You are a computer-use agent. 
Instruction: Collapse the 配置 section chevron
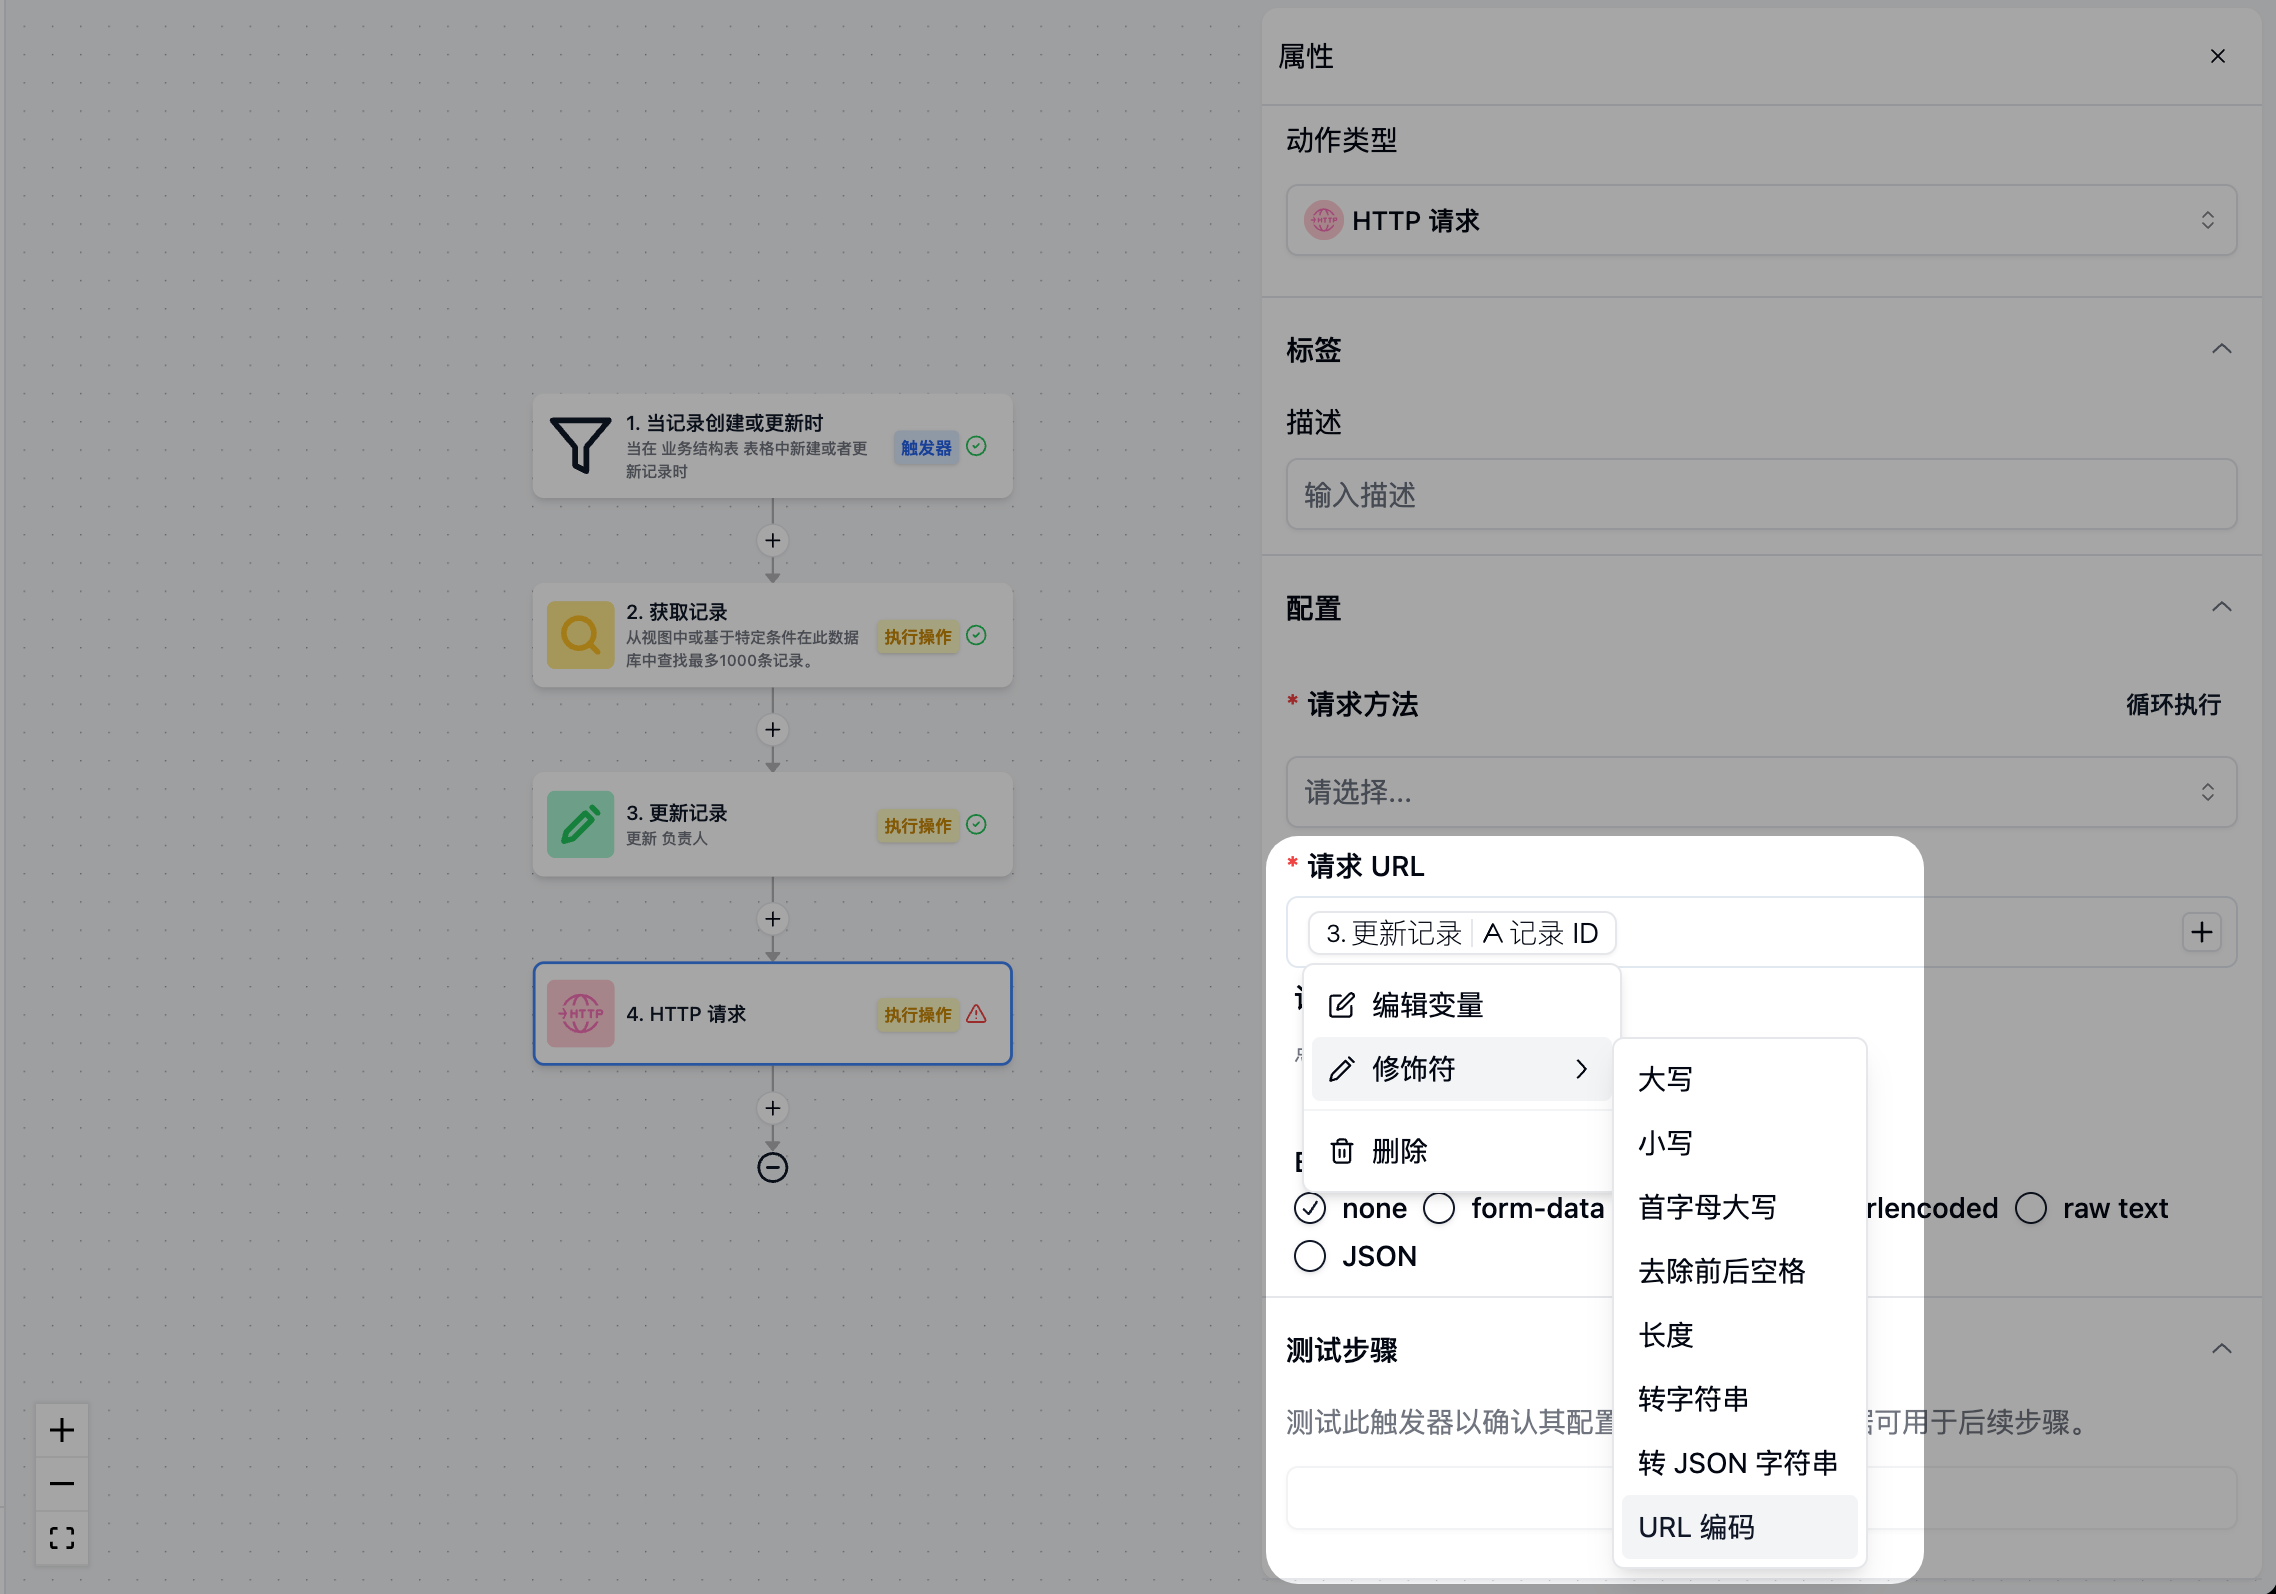pos(2221,607)
